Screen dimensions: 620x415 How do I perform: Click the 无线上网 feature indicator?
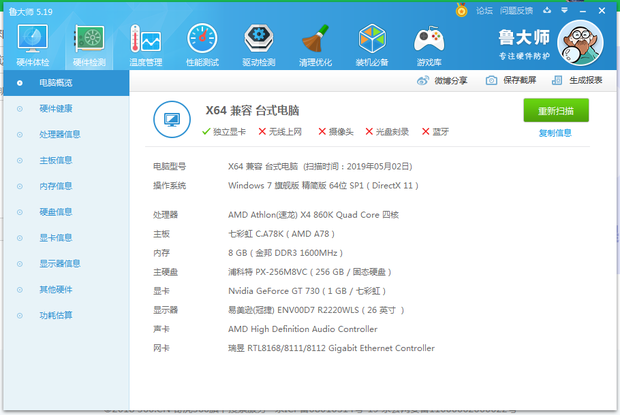280,132
